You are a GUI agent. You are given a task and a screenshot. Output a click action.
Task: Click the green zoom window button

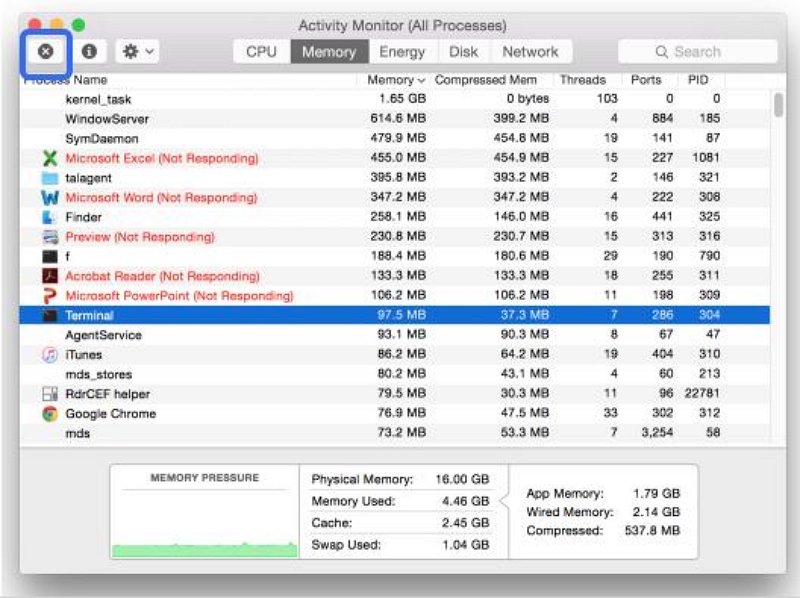79,24
